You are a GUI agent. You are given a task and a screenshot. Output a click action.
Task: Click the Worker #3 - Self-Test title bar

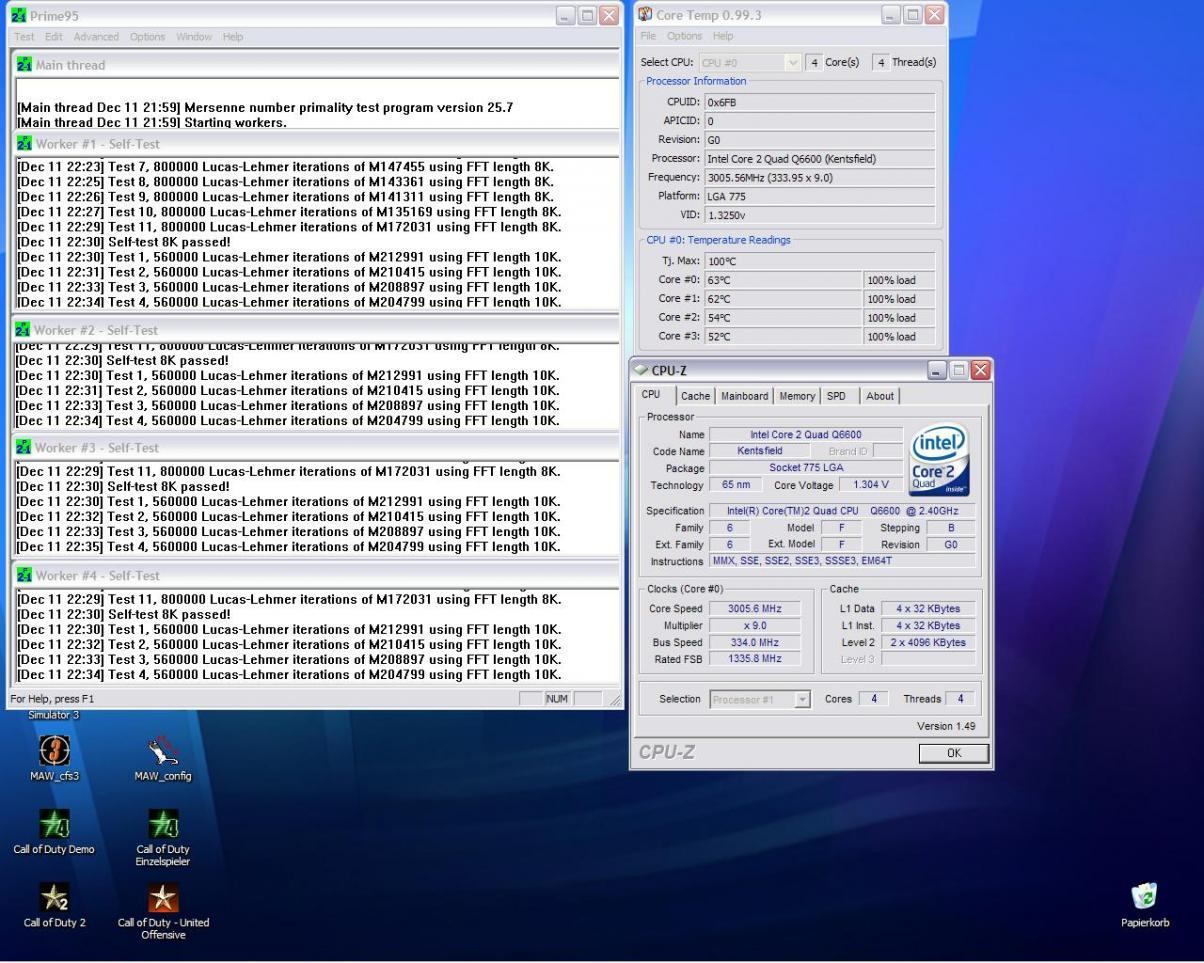[x=316, y=448]
